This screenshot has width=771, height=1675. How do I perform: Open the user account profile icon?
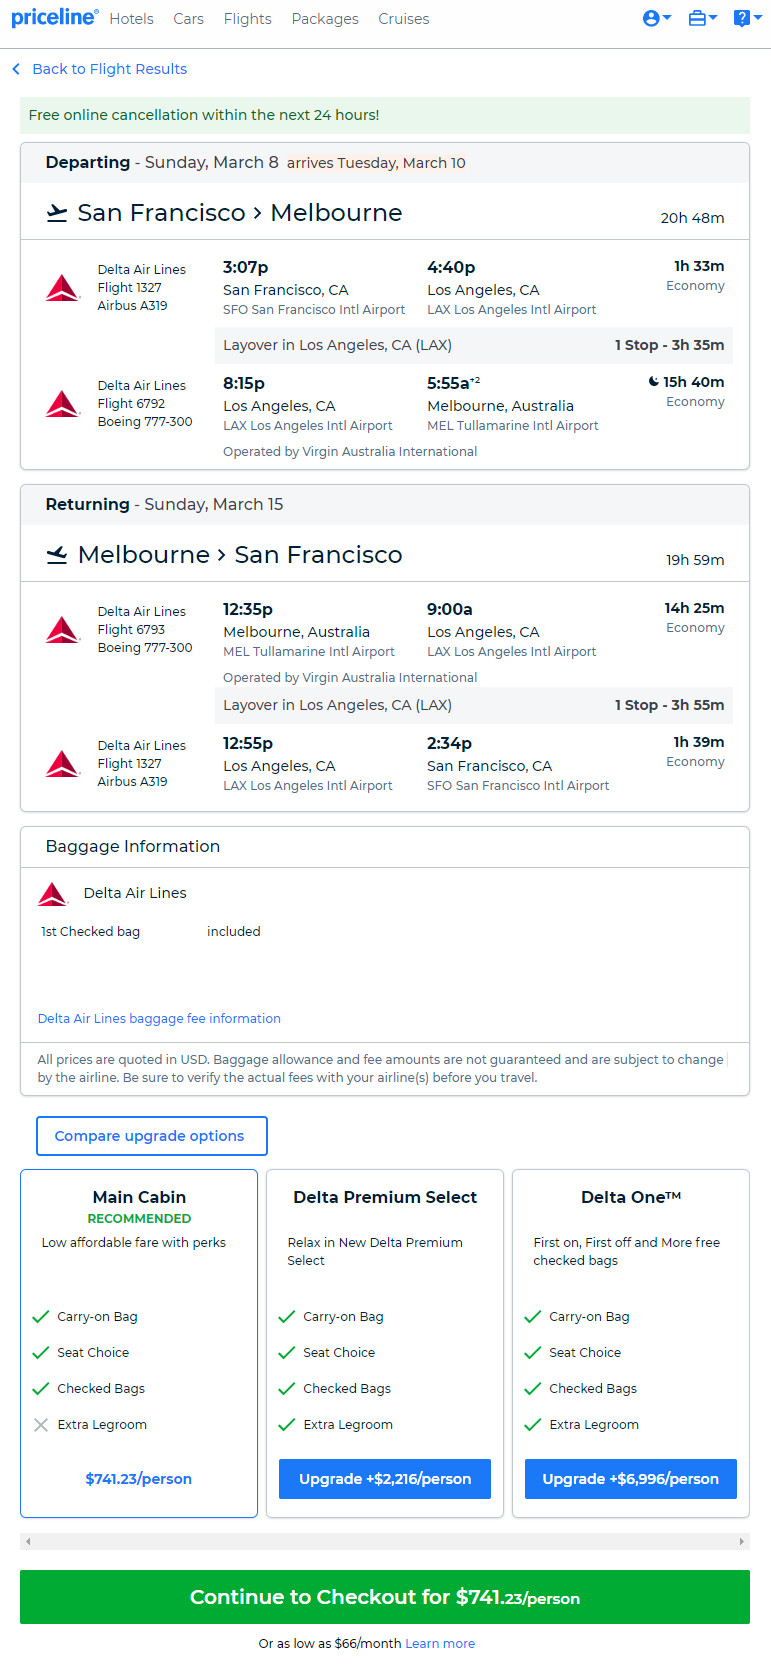point(656,18)
